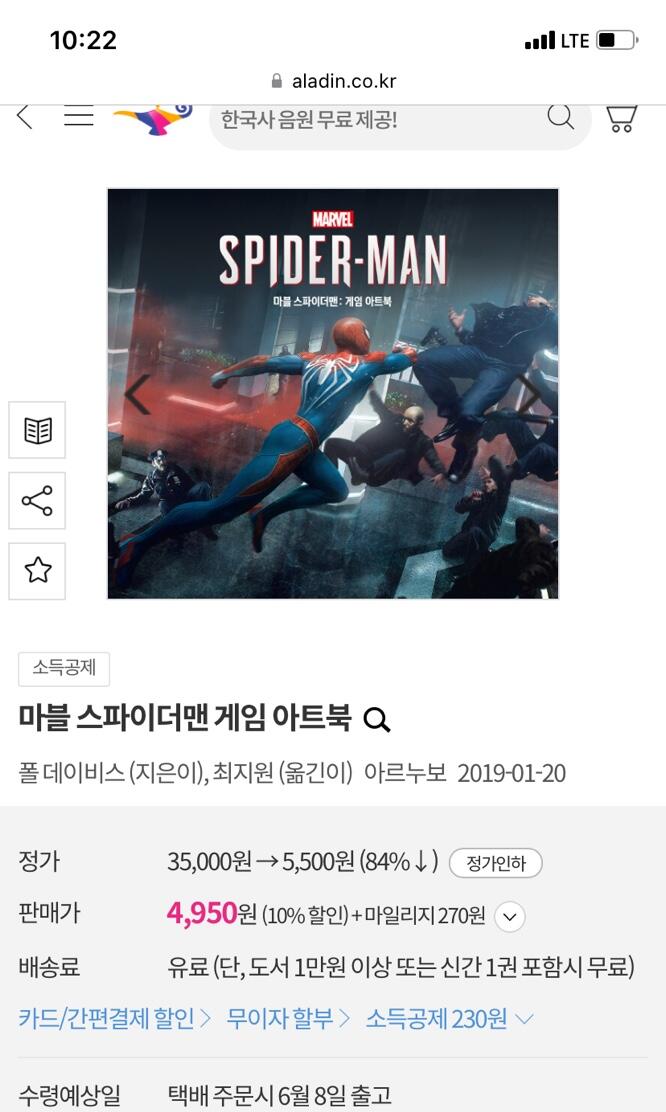Click magnifier next to book title

coord(377,720)
